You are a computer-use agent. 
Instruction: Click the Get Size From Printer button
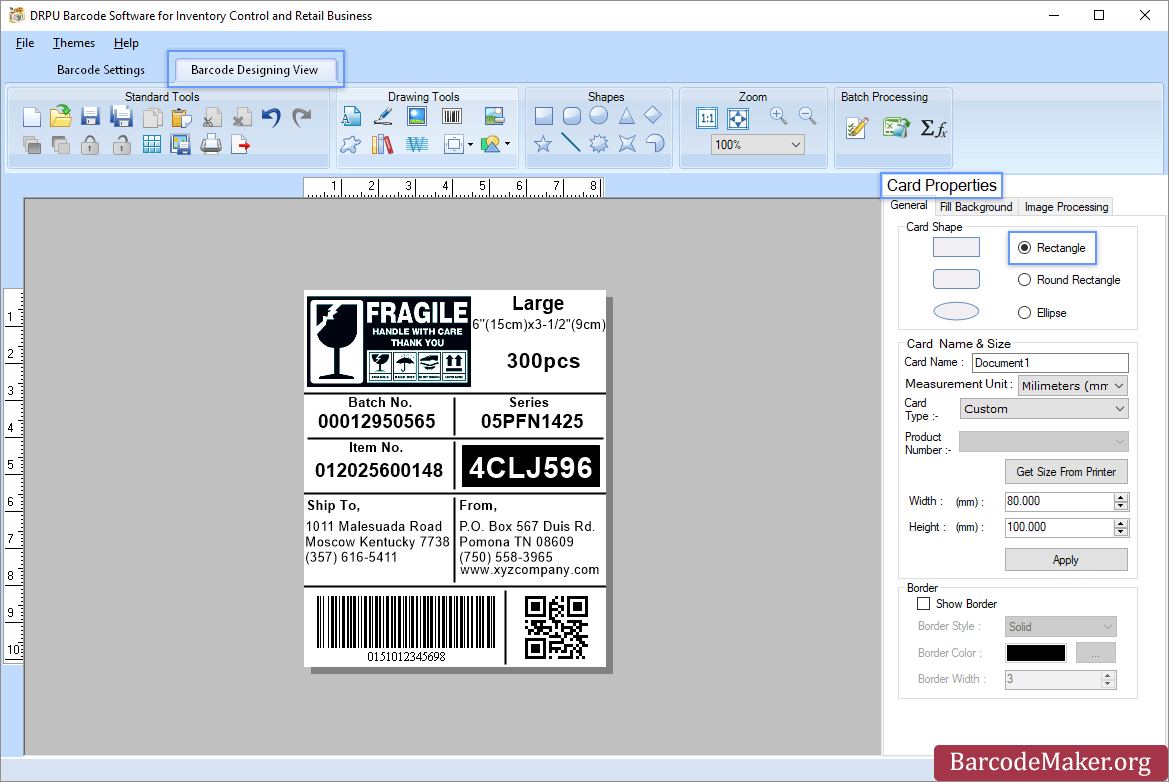click(1066, 472)
